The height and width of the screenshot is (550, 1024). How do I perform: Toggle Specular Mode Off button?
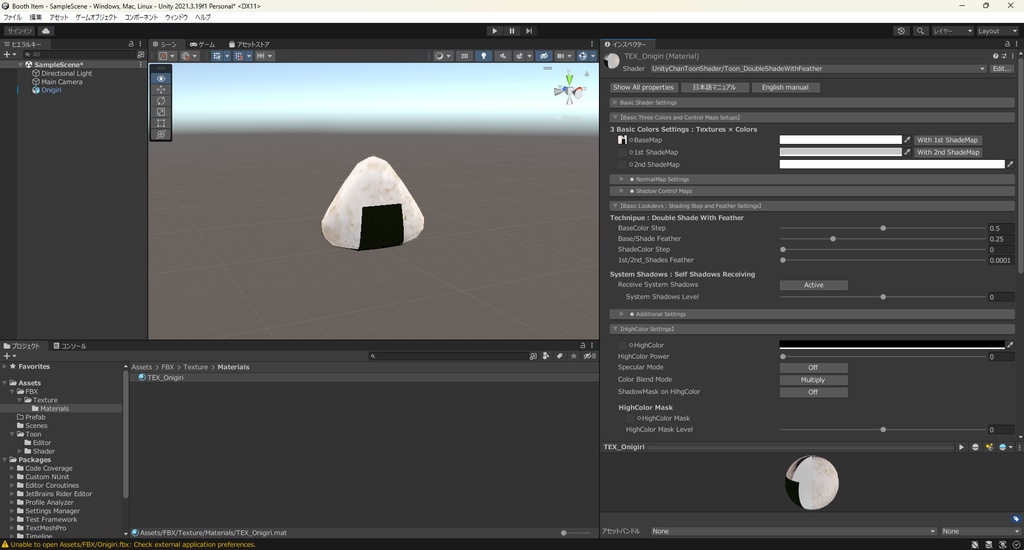tap(814, 368)
